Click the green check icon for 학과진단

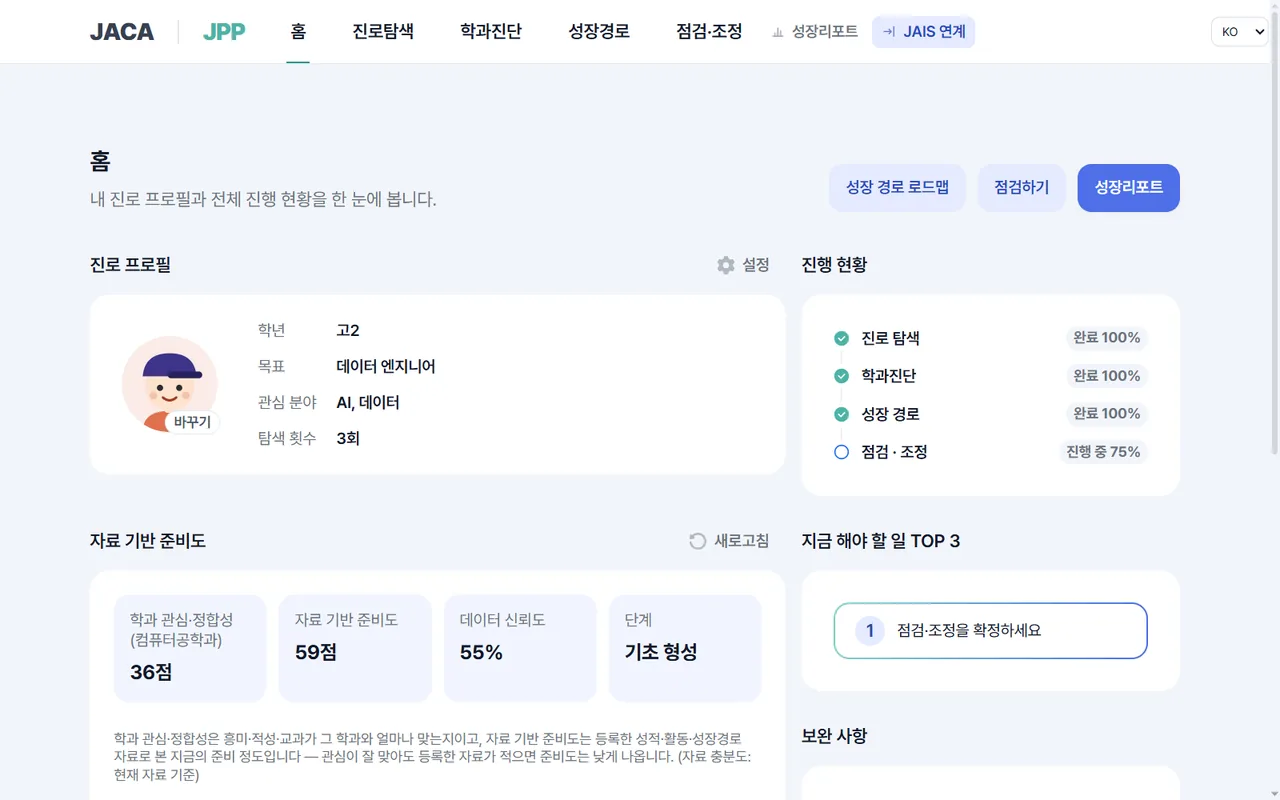[841, 376]
